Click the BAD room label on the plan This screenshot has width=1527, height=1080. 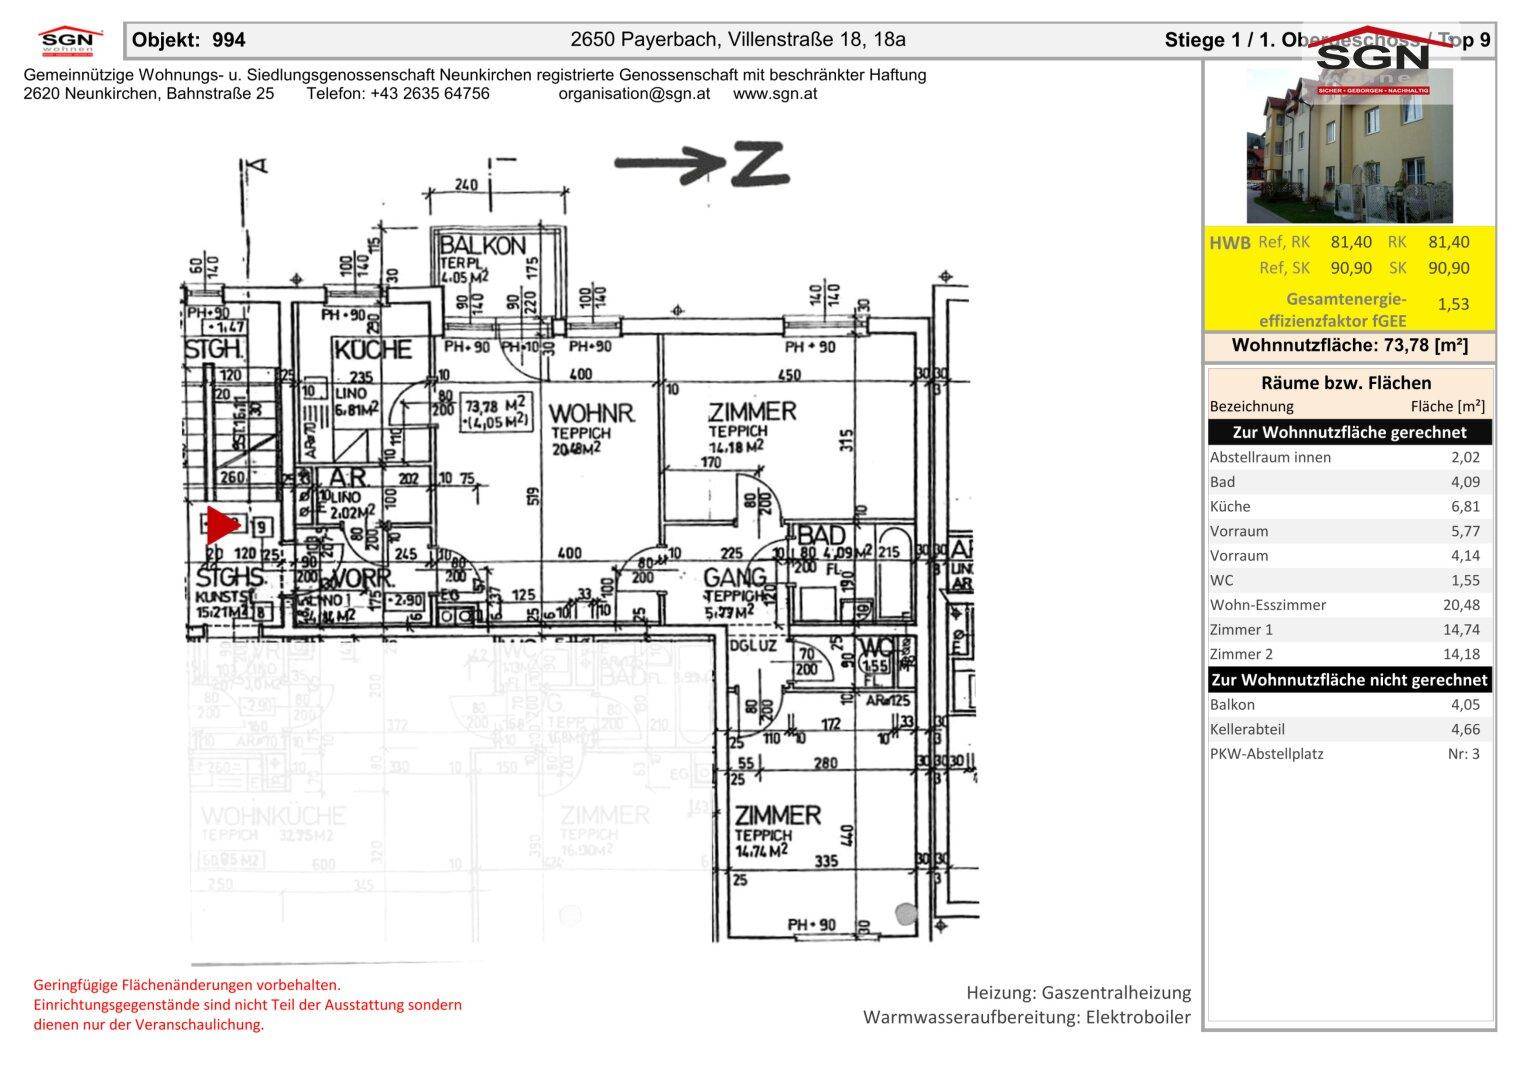click(821, 537)
